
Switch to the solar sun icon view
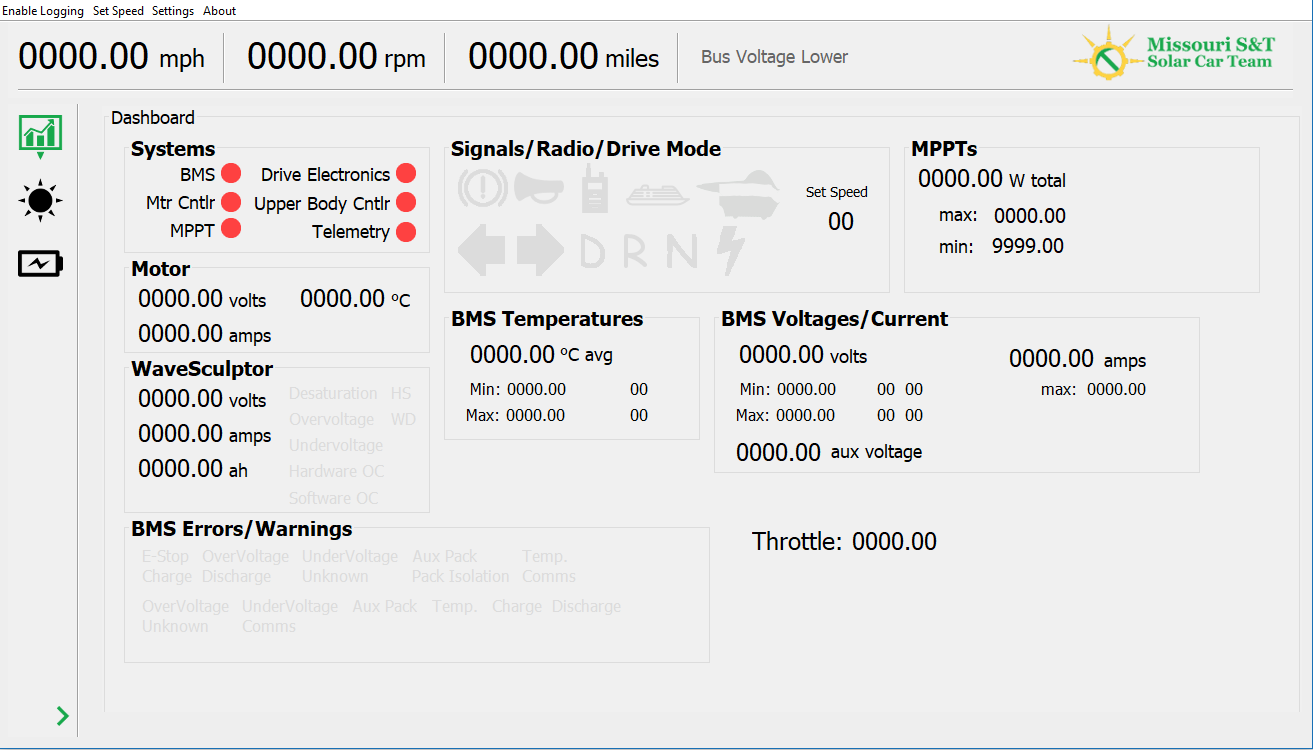40,201
